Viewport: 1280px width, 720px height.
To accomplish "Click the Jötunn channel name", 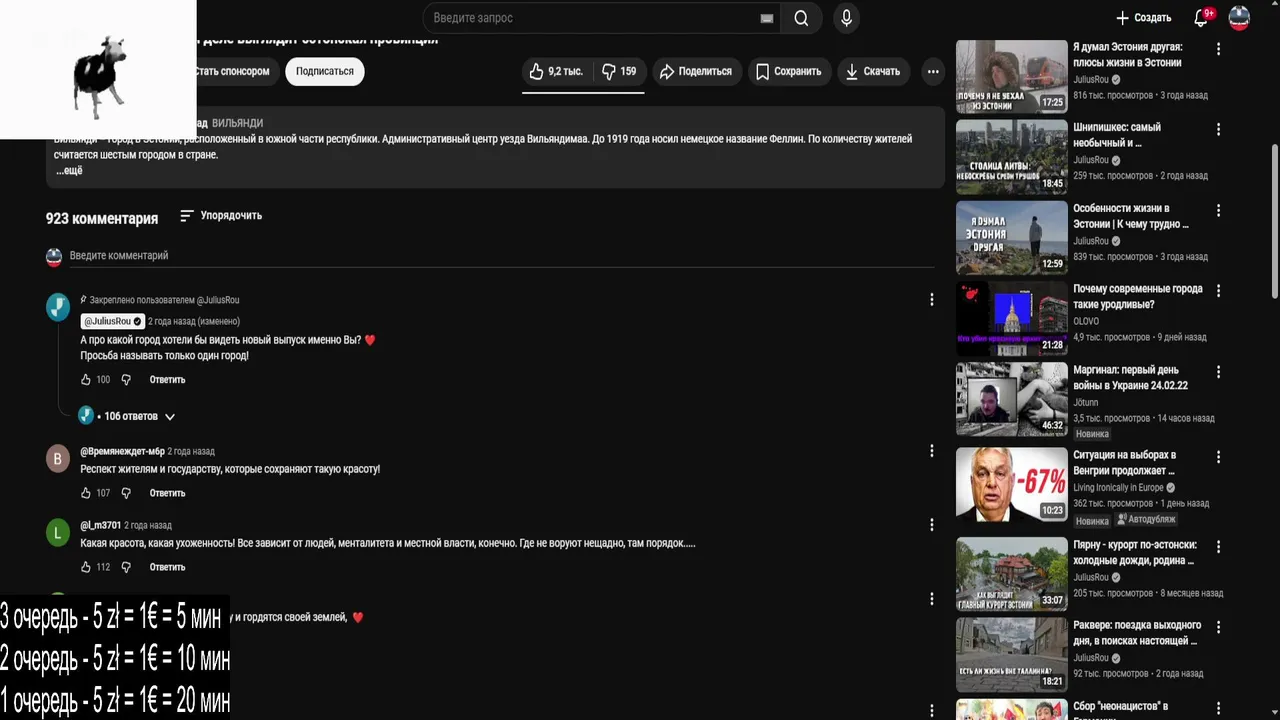I will [1086, 402].
